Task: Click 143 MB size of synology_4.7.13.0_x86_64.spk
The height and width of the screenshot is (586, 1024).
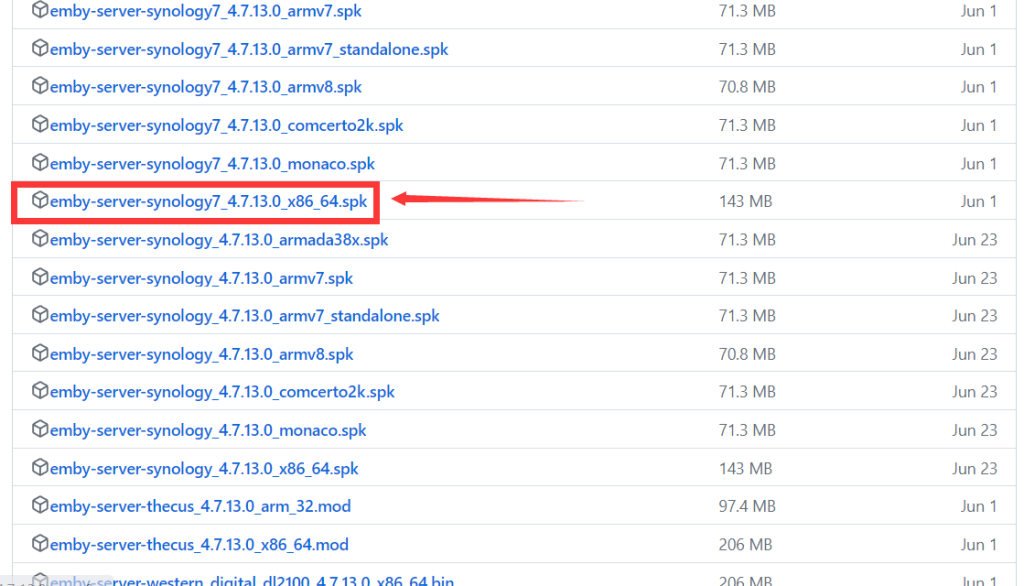Action: pyautogui.click(x=745, y=468)
